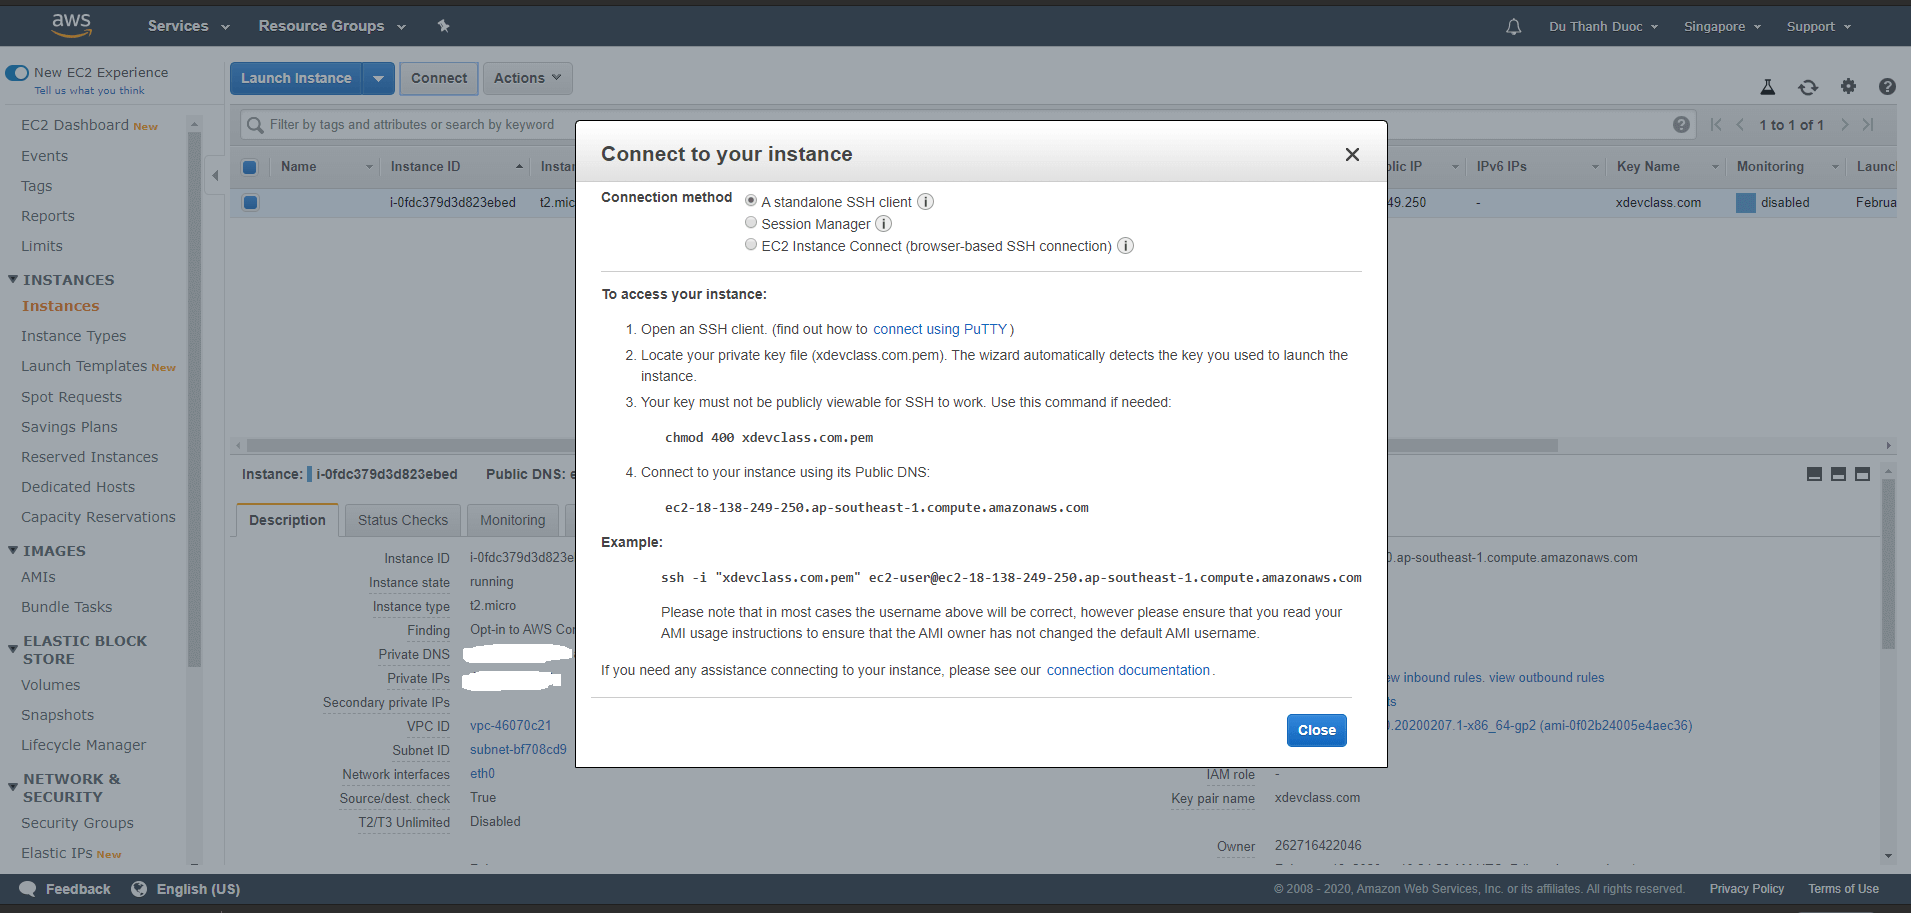Viewport: 1911px width, 913px height.
Task: Click the Connect button
Action: pos(439,78)
